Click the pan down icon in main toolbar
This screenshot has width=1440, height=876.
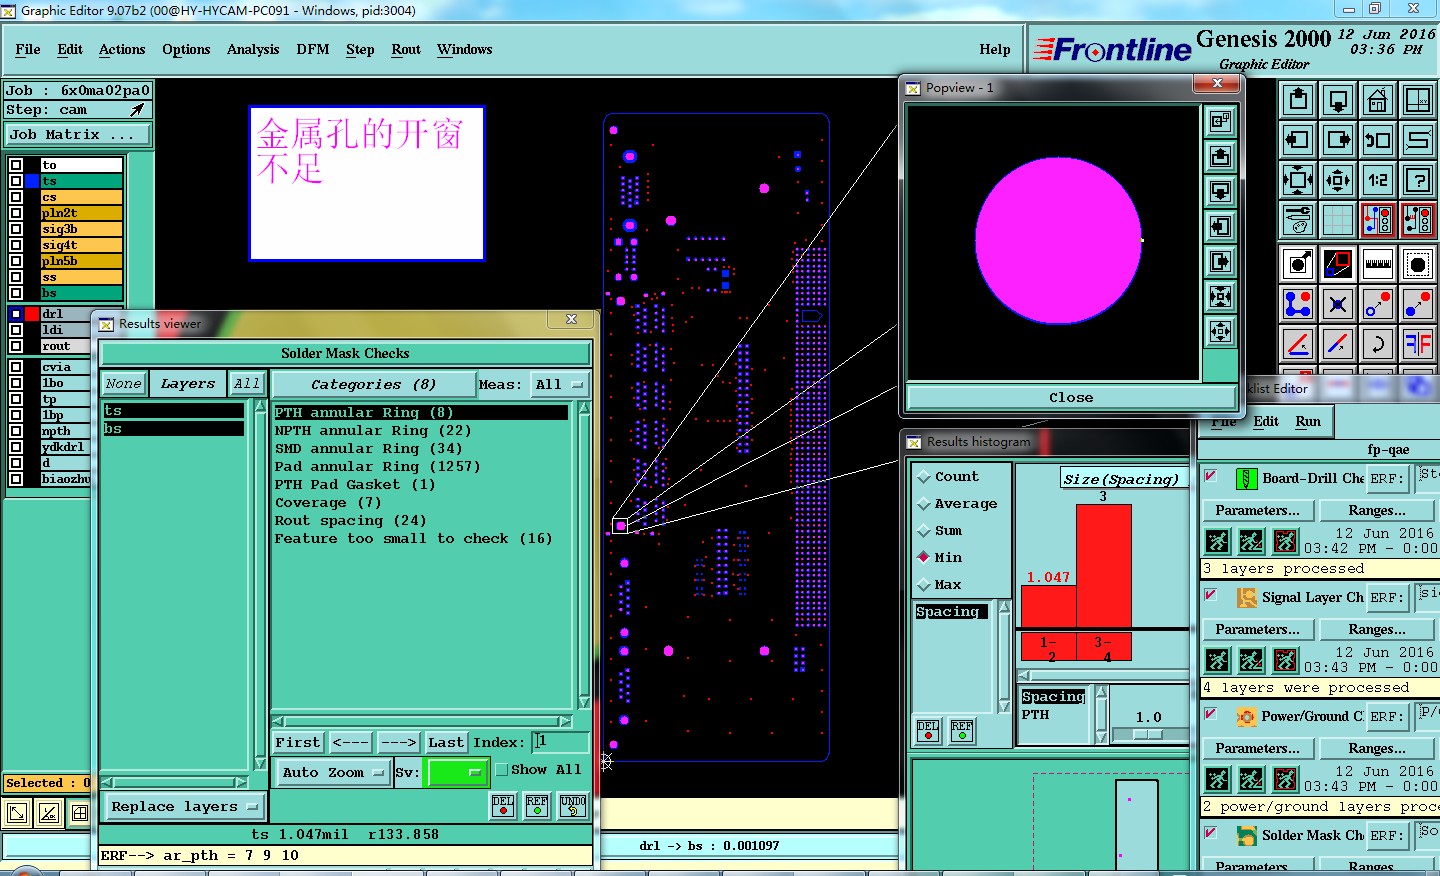tap(1338, 100)
